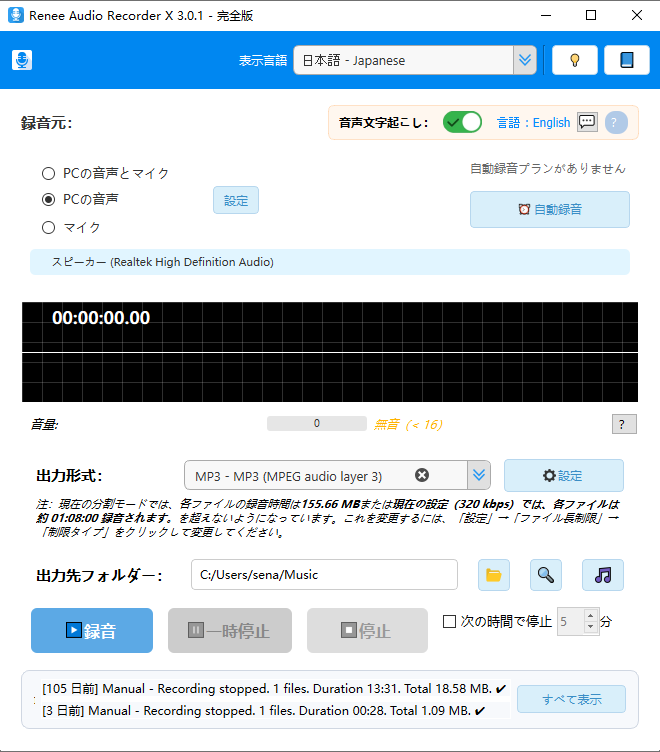Browse for output folder with folder icon
This screenshot has height=752, width=660.
(x=494, y=575)
